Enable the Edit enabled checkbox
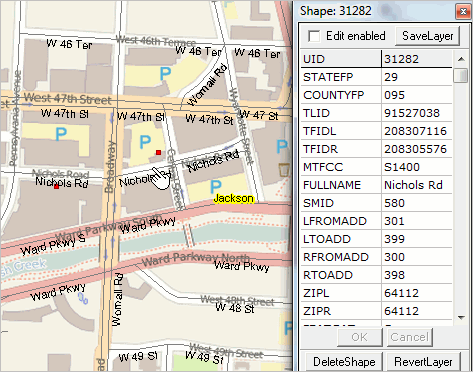The image size is (473, 372). tap(314, 36)
